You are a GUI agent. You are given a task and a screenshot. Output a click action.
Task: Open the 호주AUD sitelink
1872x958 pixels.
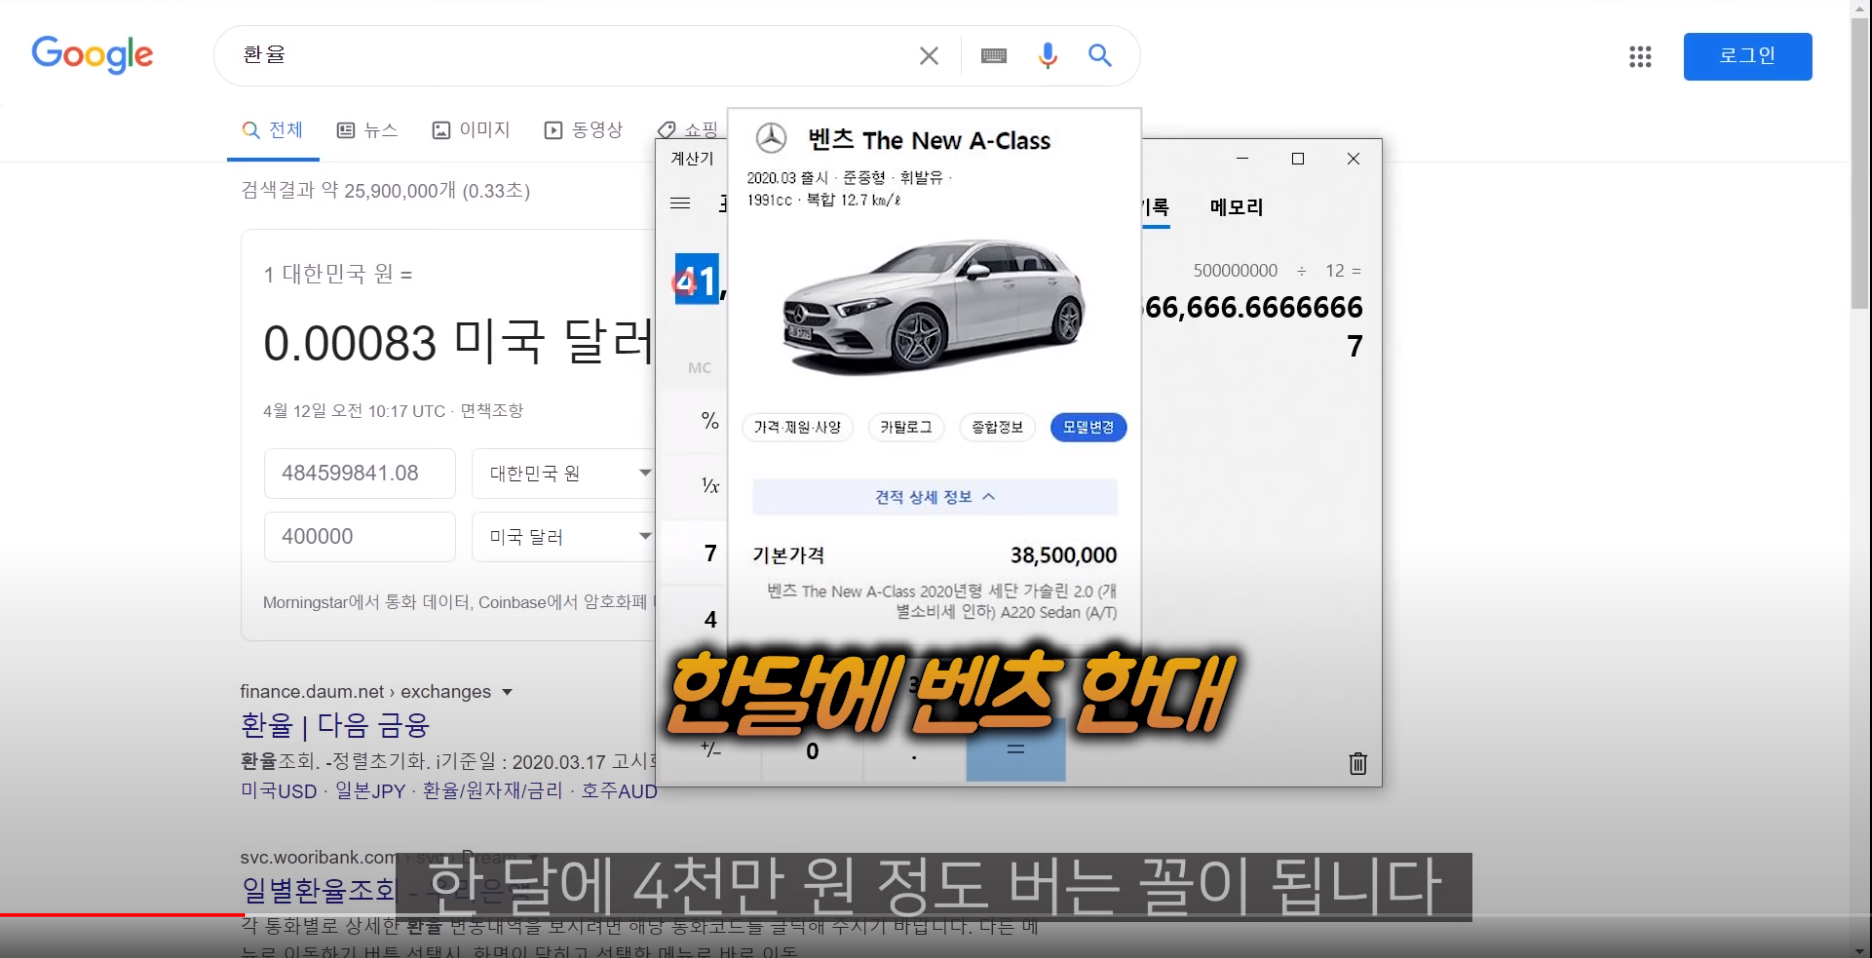coord(619,791)
